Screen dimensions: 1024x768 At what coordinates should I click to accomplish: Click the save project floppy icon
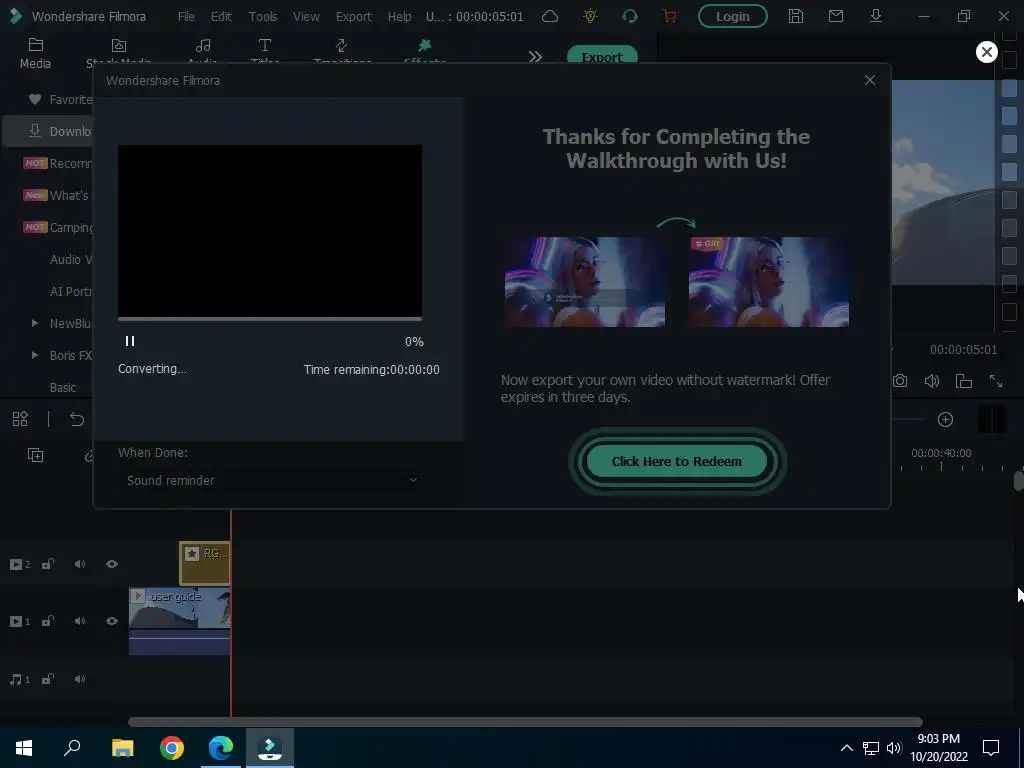click(795, 16)
